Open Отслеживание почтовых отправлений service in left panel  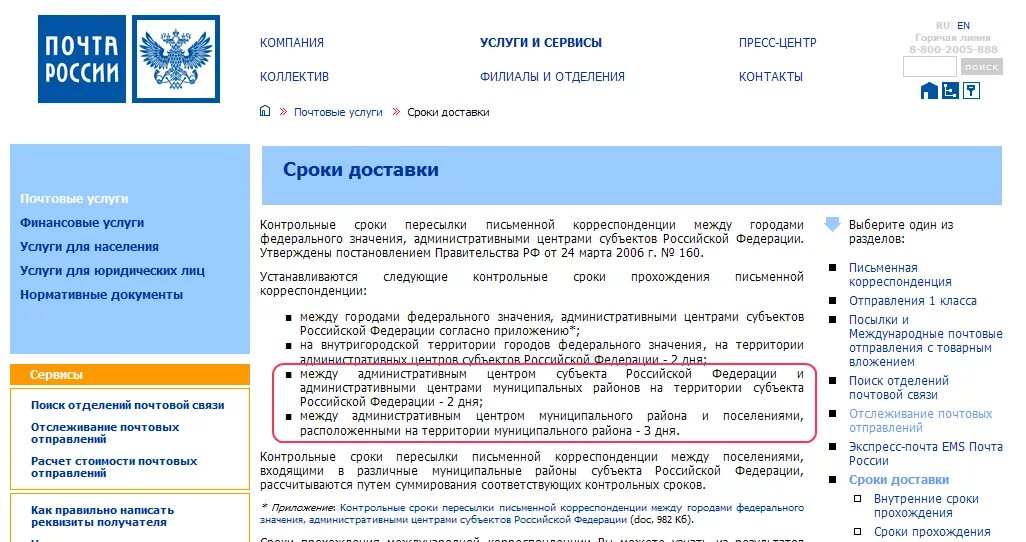coord(105,433)
